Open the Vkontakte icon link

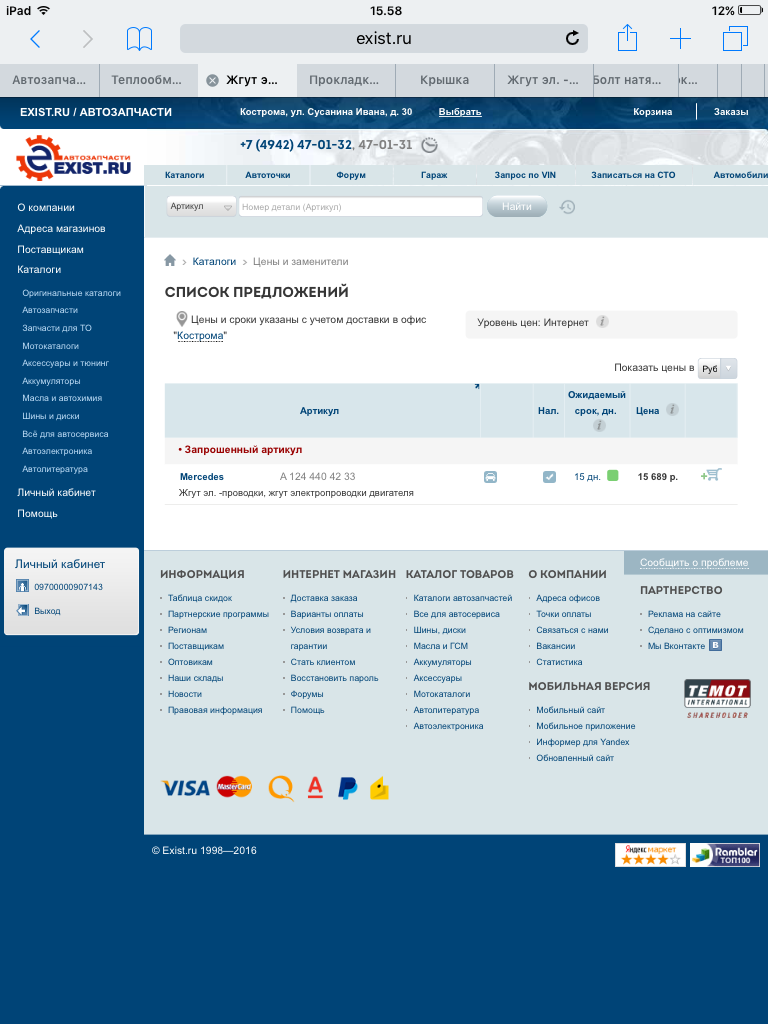715,646
